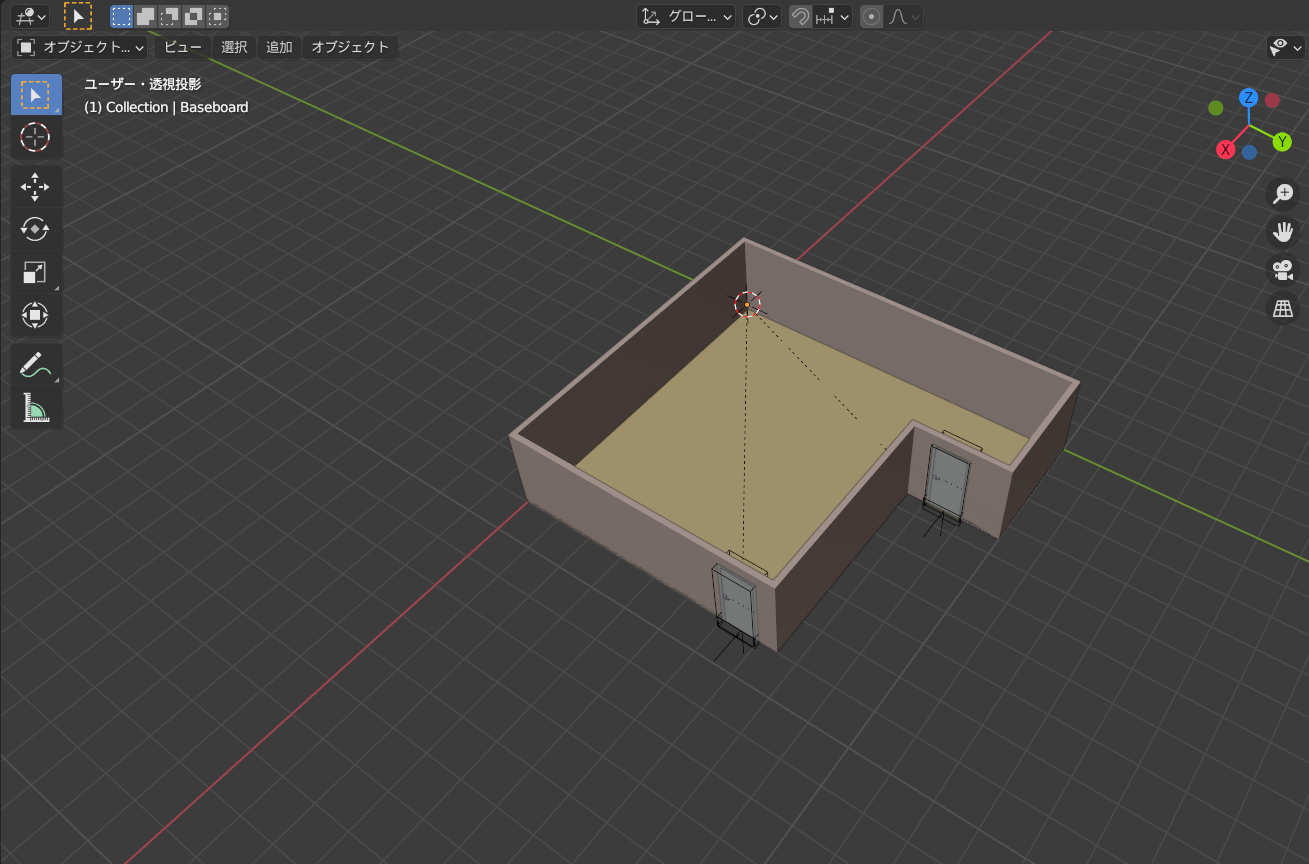Click the (1) Collection | Baseboard label

(x=166, y=107)
